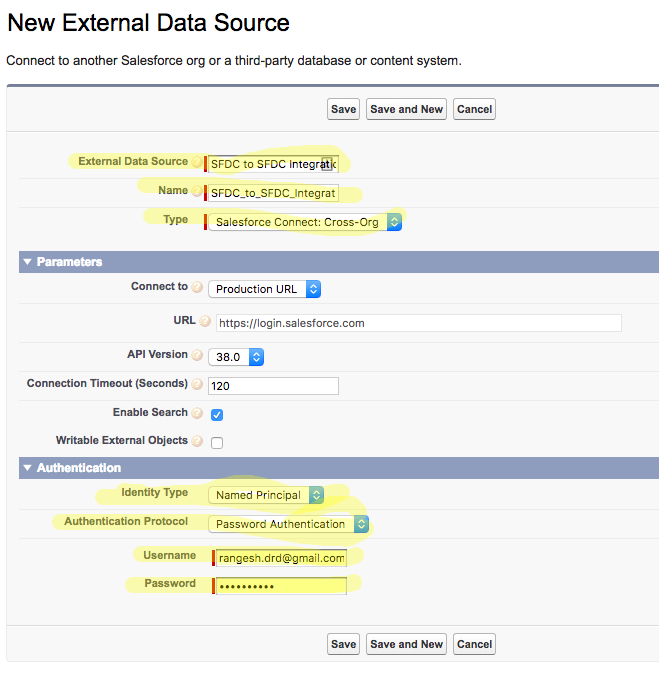This screenshot has width=659, height=689.
Task: Open the Connect to dropdown showing Production URL
Action: pos(264,289)
